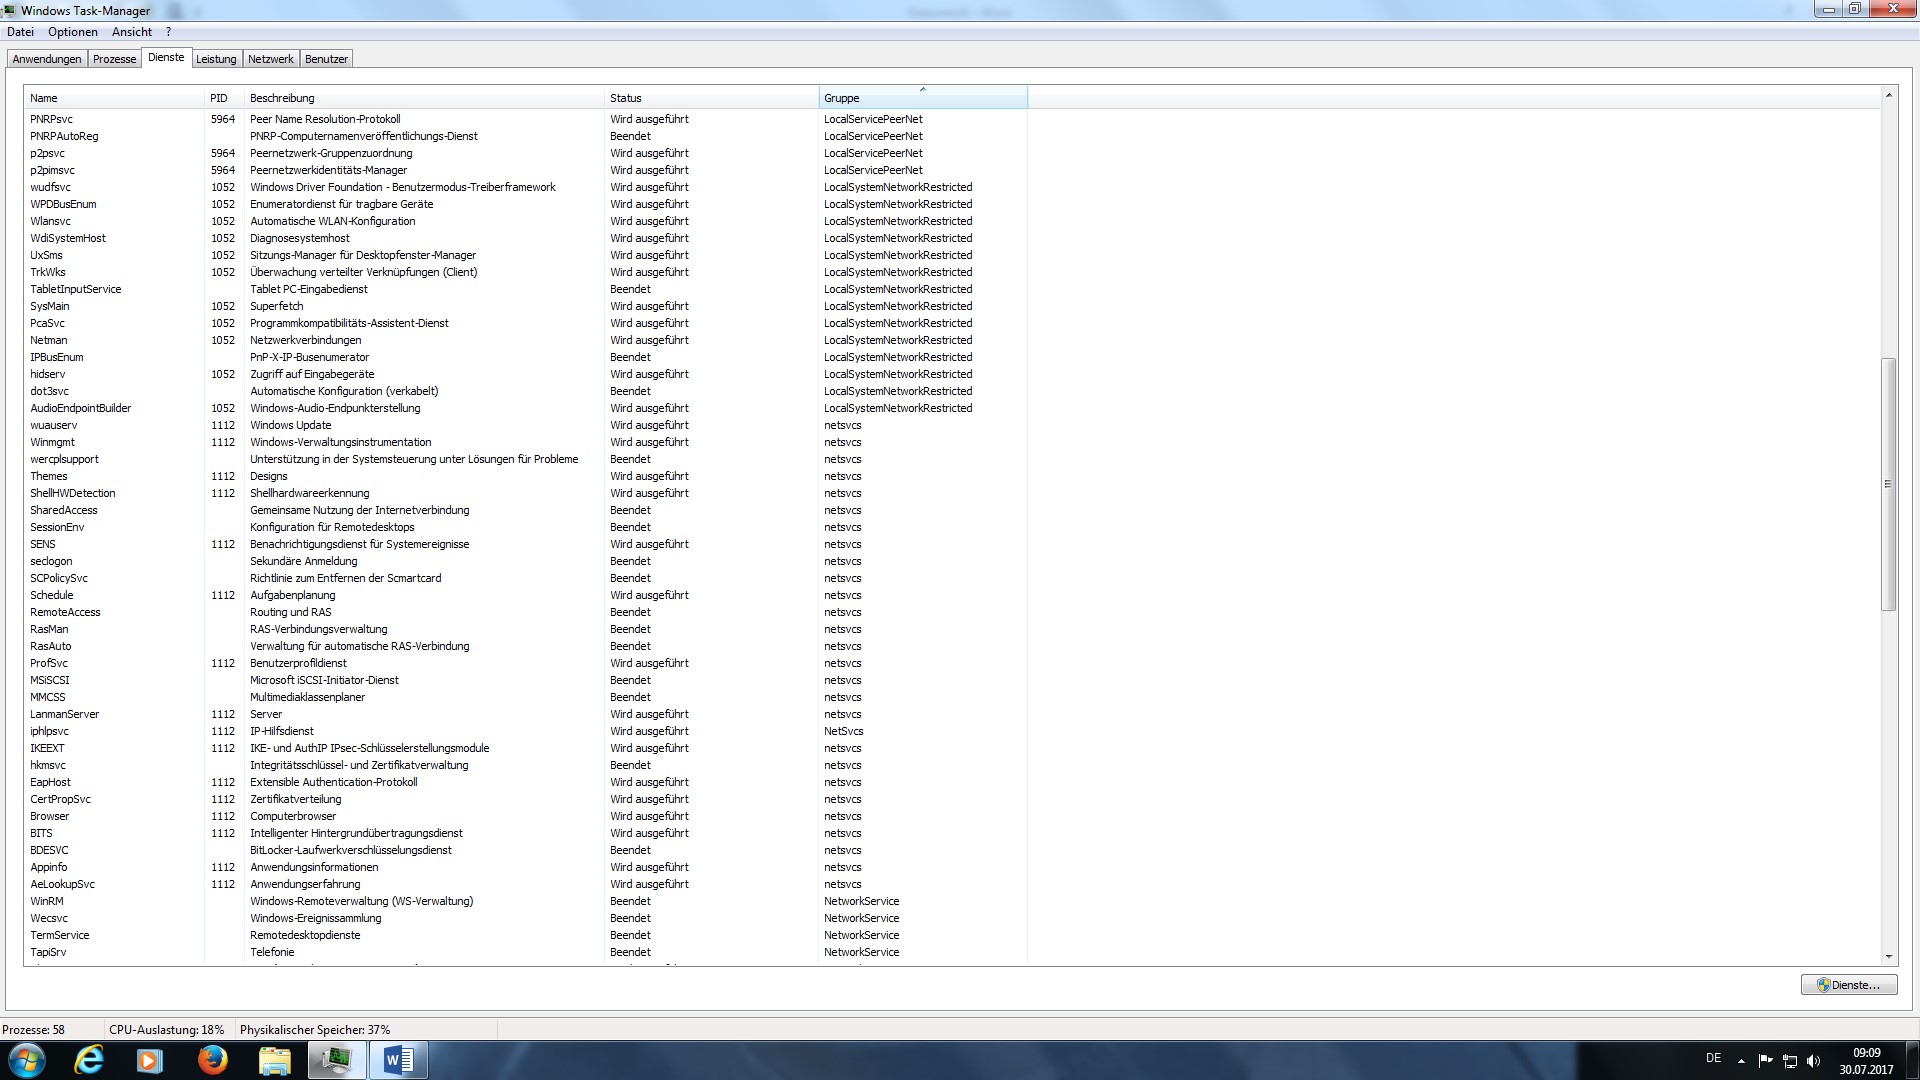The image size is (1920, 1080).
Task: Open the volume speaker tray icon
Action: click(1814, 1061)
